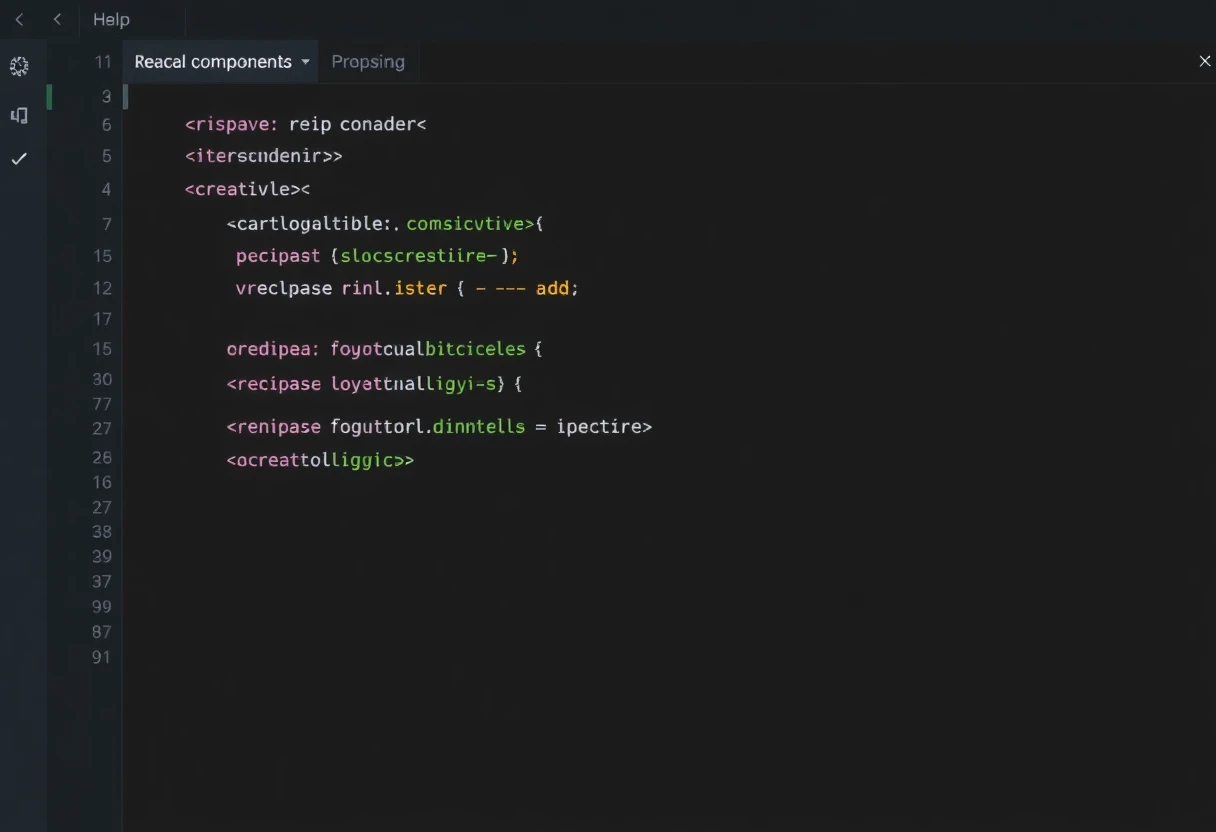Switch to the Reacal components tab
This screenshot has height=832, width=1216.
pos(213,62)
